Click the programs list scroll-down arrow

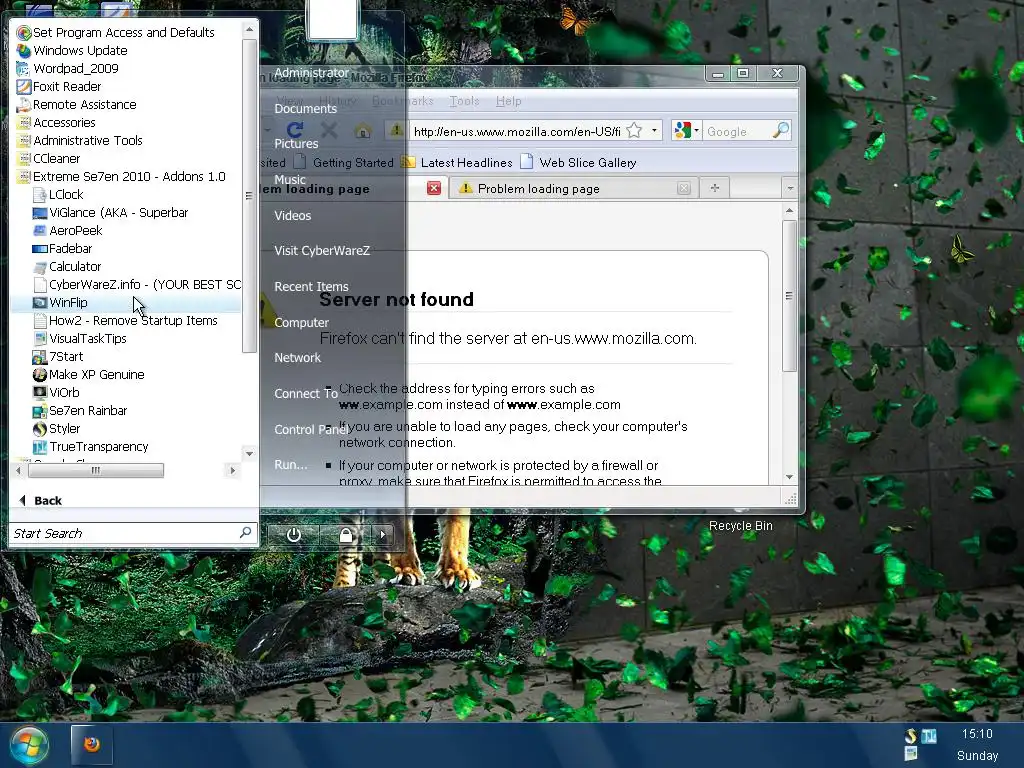click(x=249, y=453)
